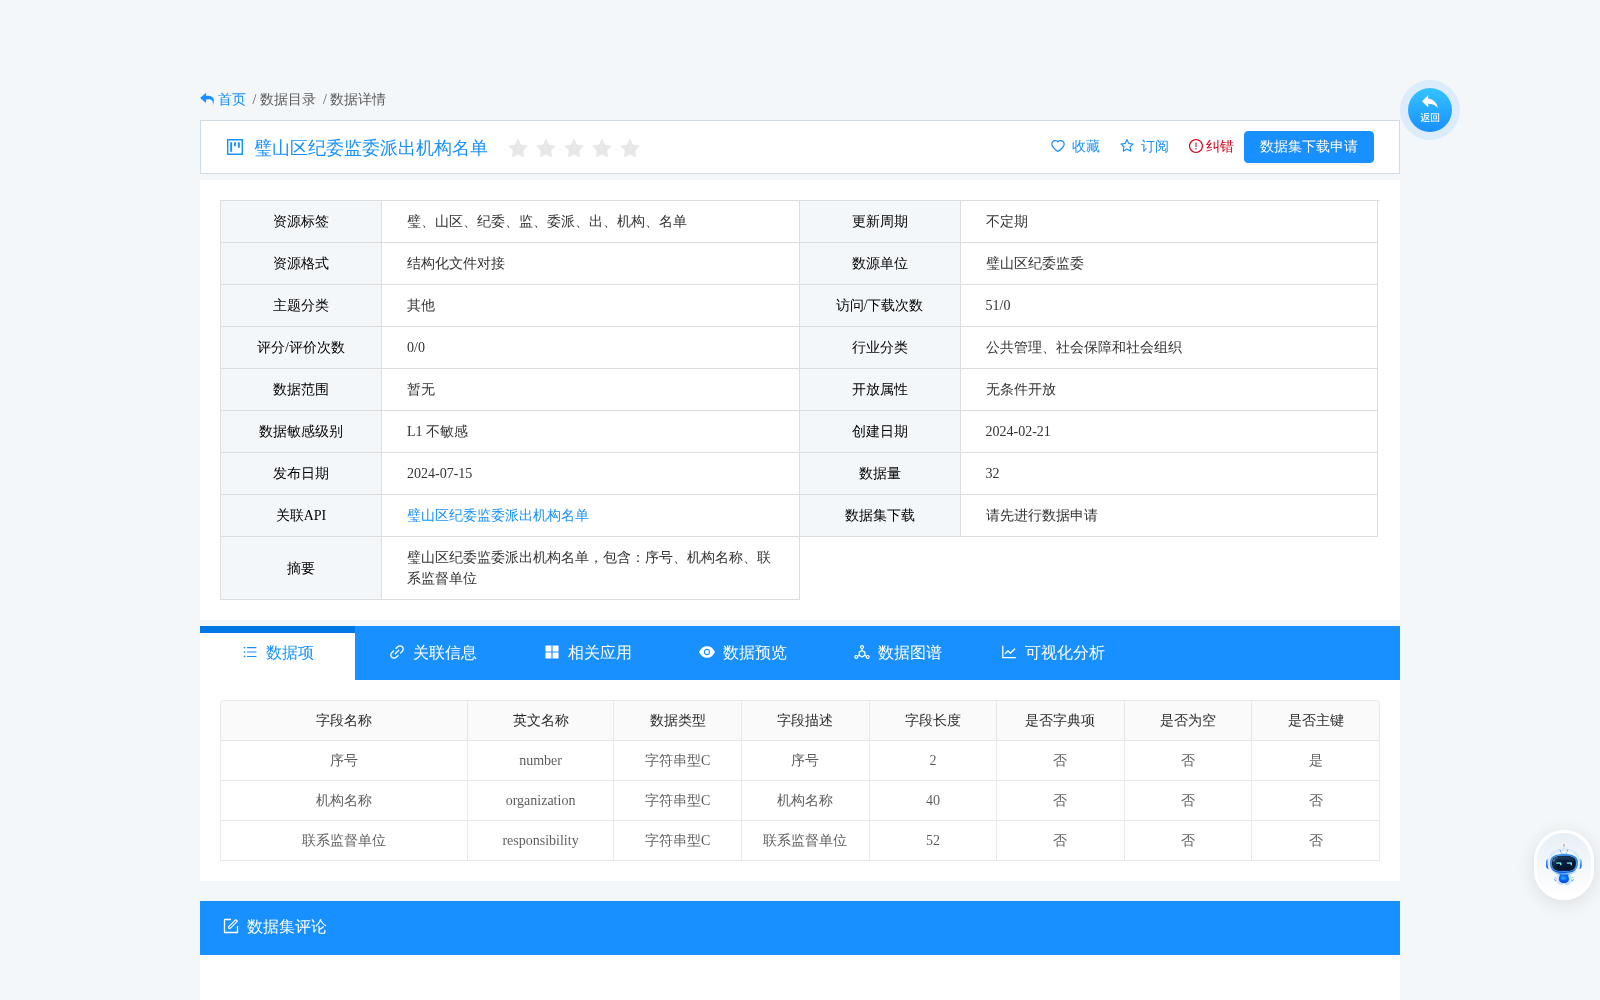Click the 请先进行数据申请 download notice

1042,515
